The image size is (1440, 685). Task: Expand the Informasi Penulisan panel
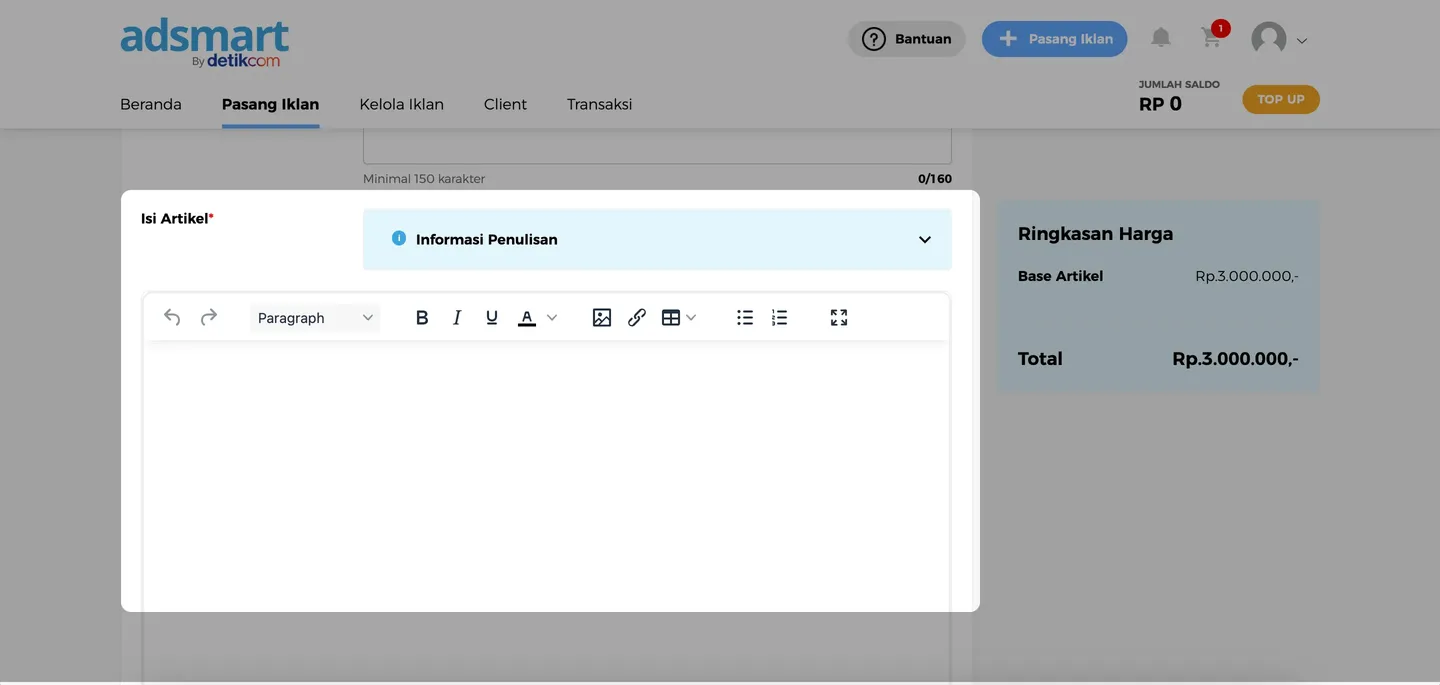[924, 240]
